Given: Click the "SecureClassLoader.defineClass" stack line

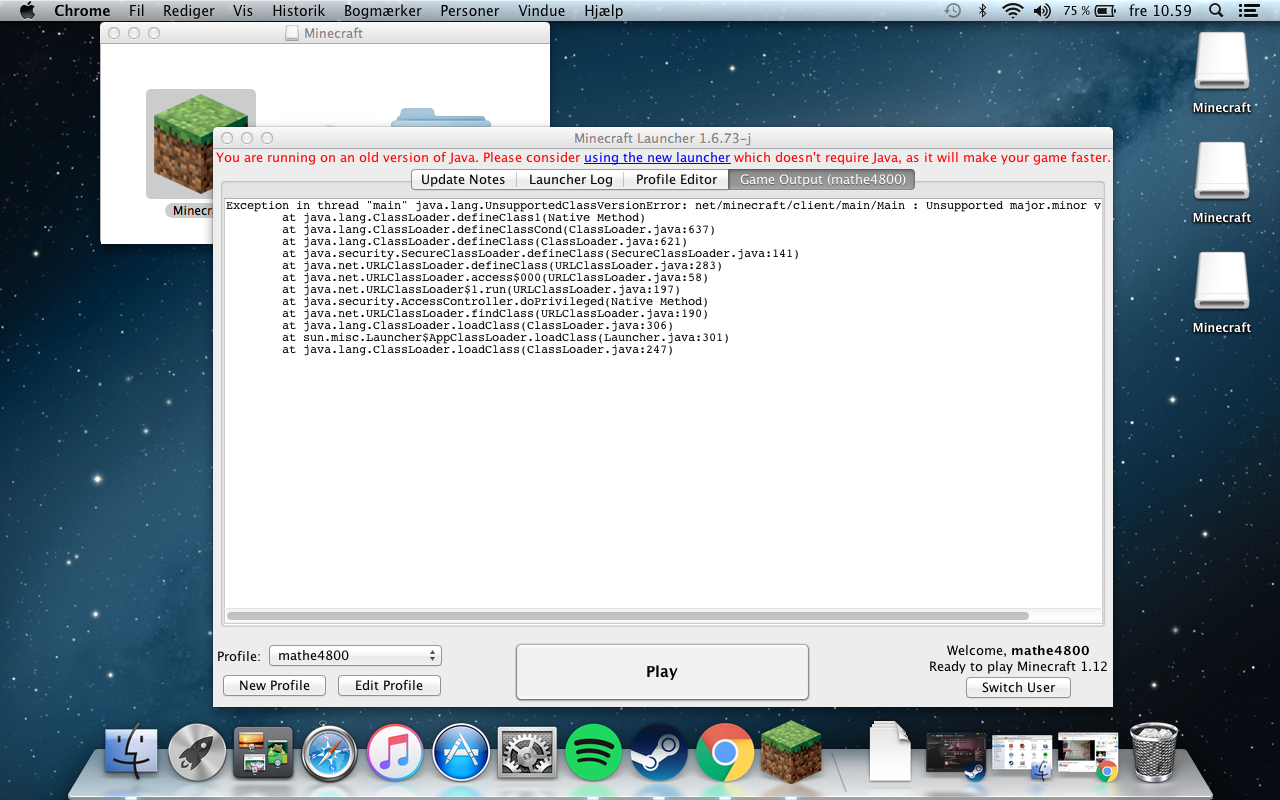Looking at the screenshot, I should (x=541, y=254).
